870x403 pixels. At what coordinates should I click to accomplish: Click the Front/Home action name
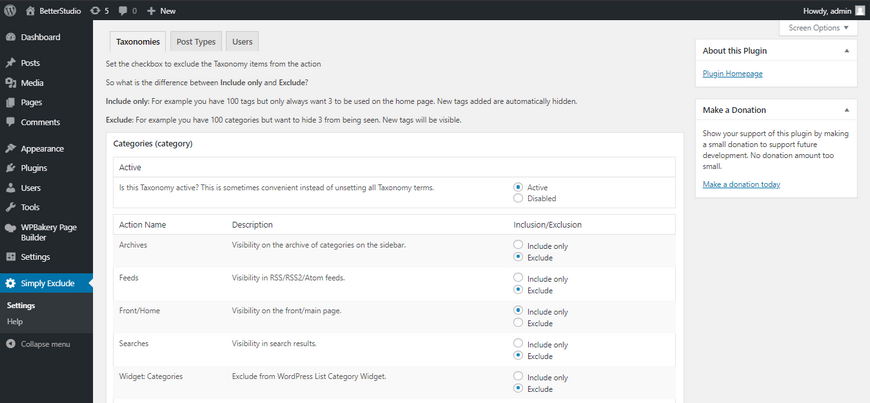[x=139, y=310]
